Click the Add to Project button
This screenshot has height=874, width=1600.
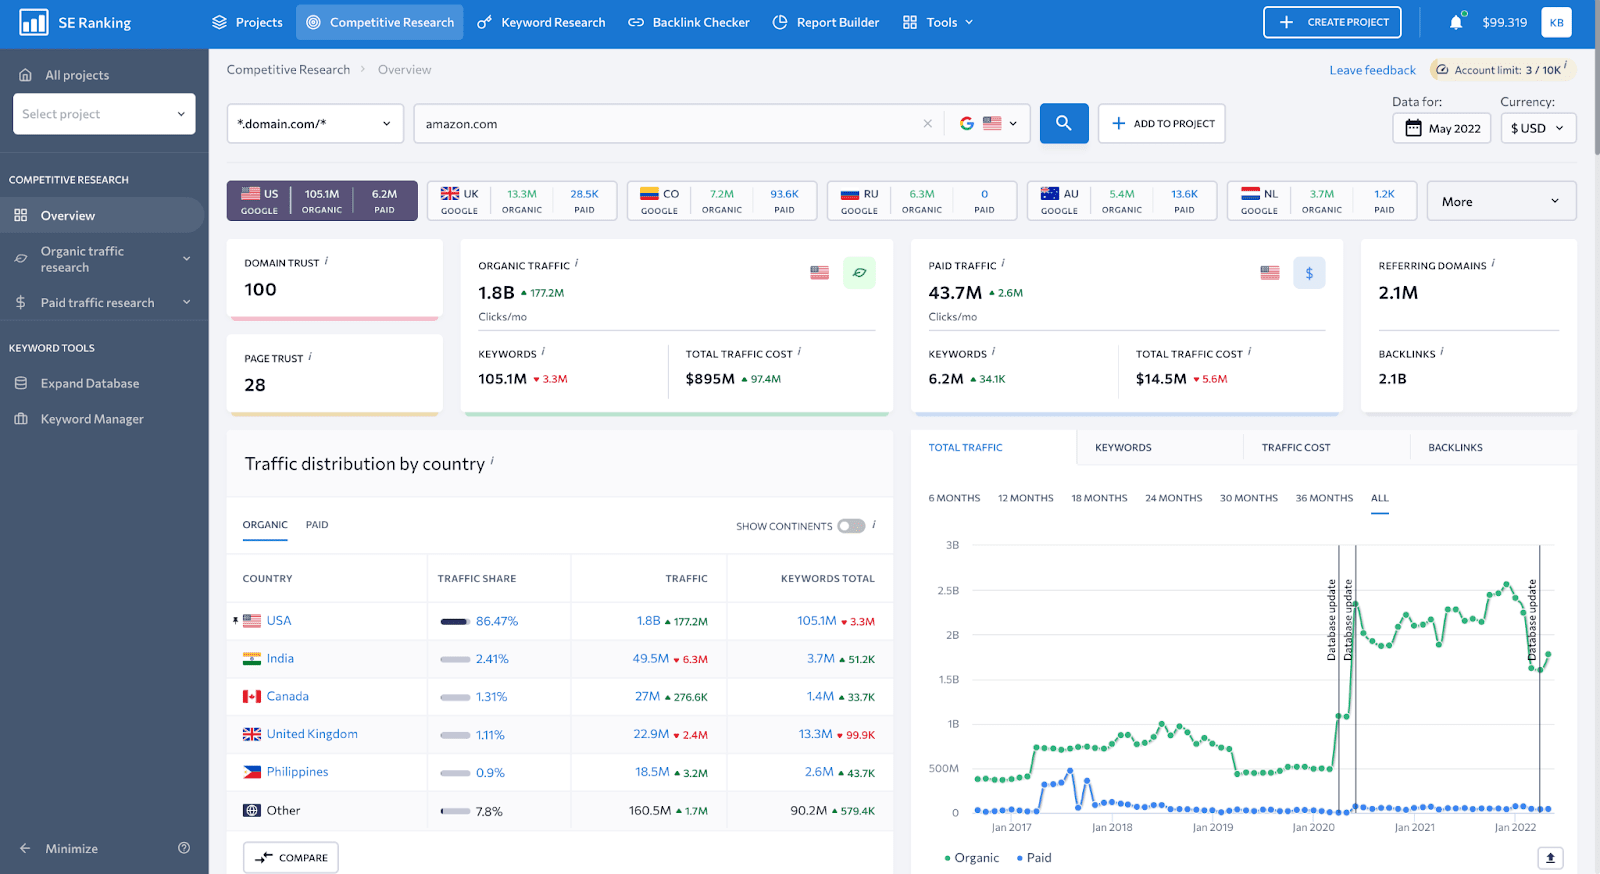pos(1162,123)
